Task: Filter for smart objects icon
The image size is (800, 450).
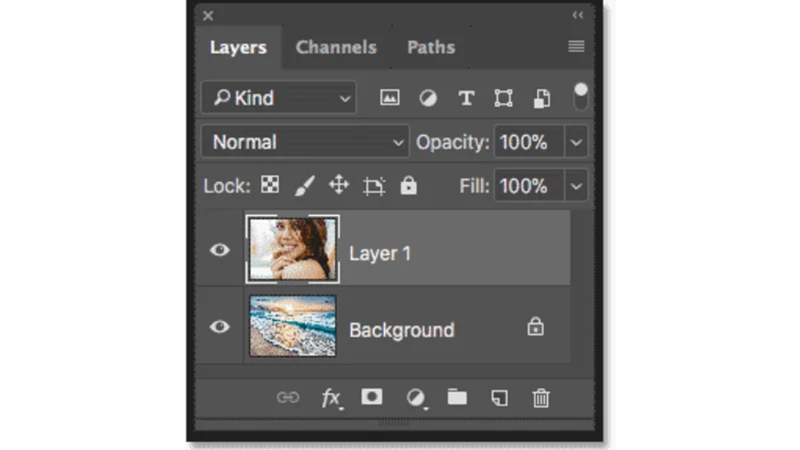Action: (x=541, y=98)
